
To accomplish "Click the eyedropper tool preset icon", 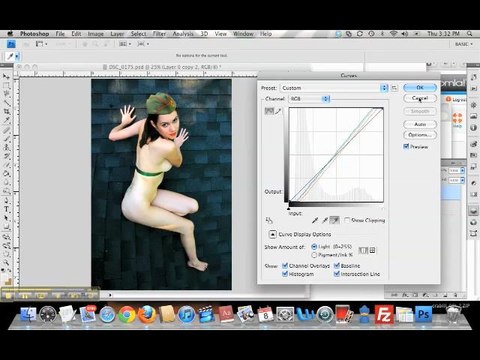I will [10, 56].
